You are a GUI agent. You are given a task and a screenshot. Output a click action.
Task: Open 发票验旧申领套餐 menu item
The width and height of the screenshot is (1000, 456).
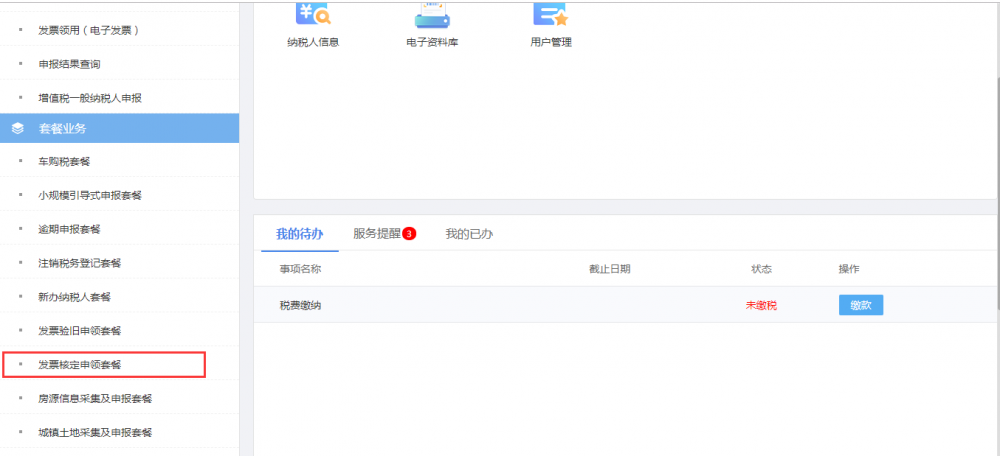click(80, 330)
